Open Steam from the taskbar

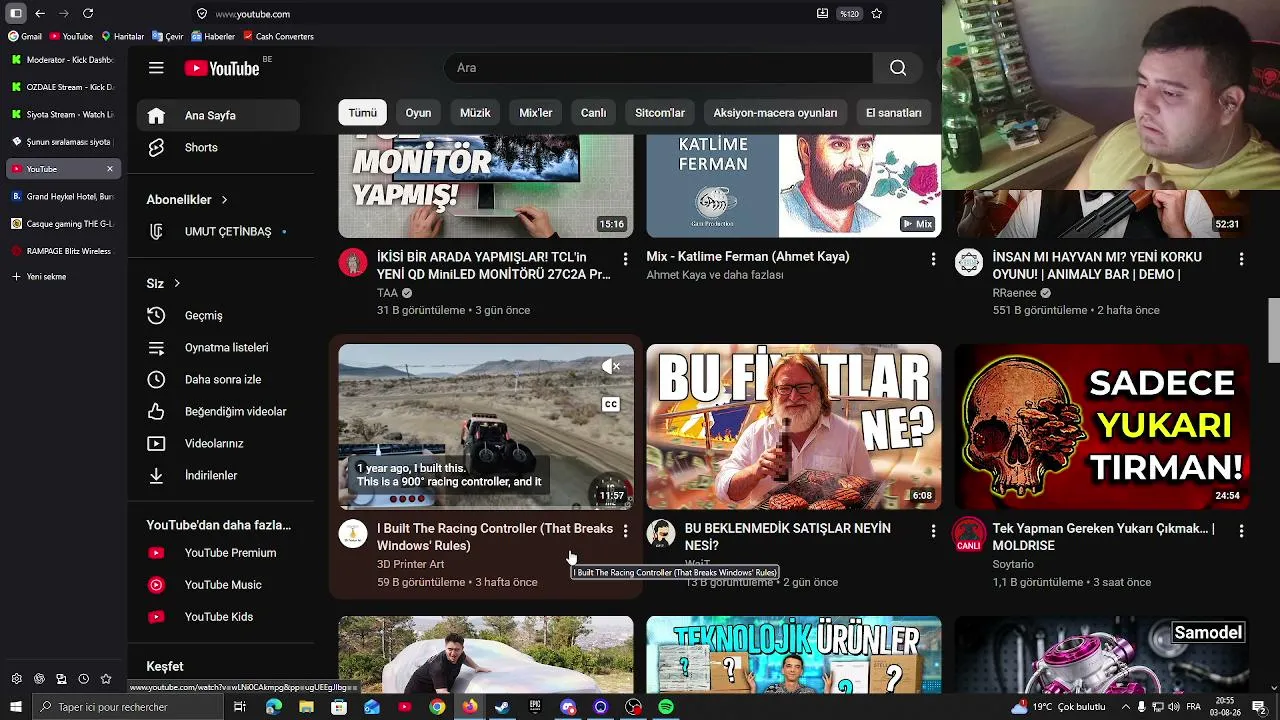pos(502,707)
